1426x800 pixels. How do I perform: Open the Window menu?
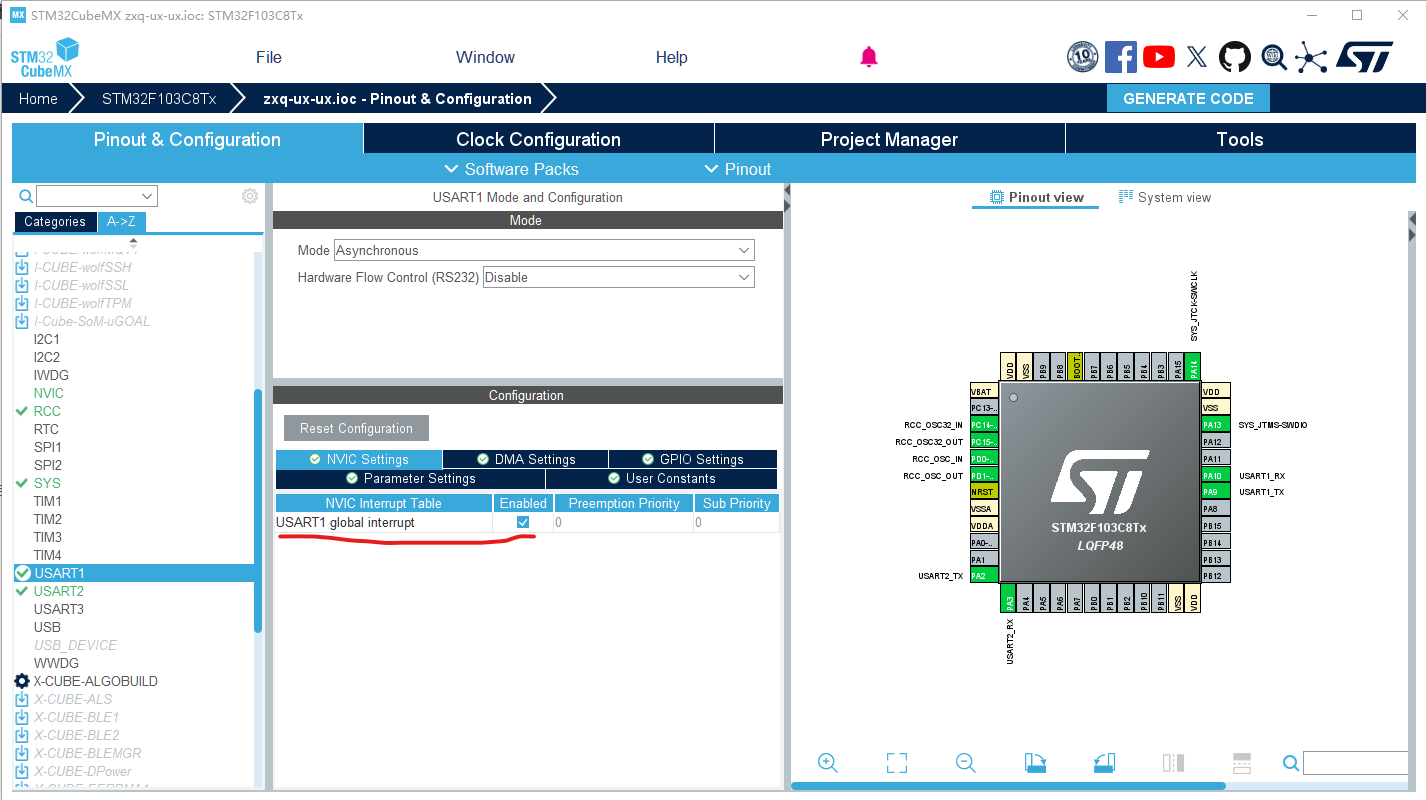[485, 57]
